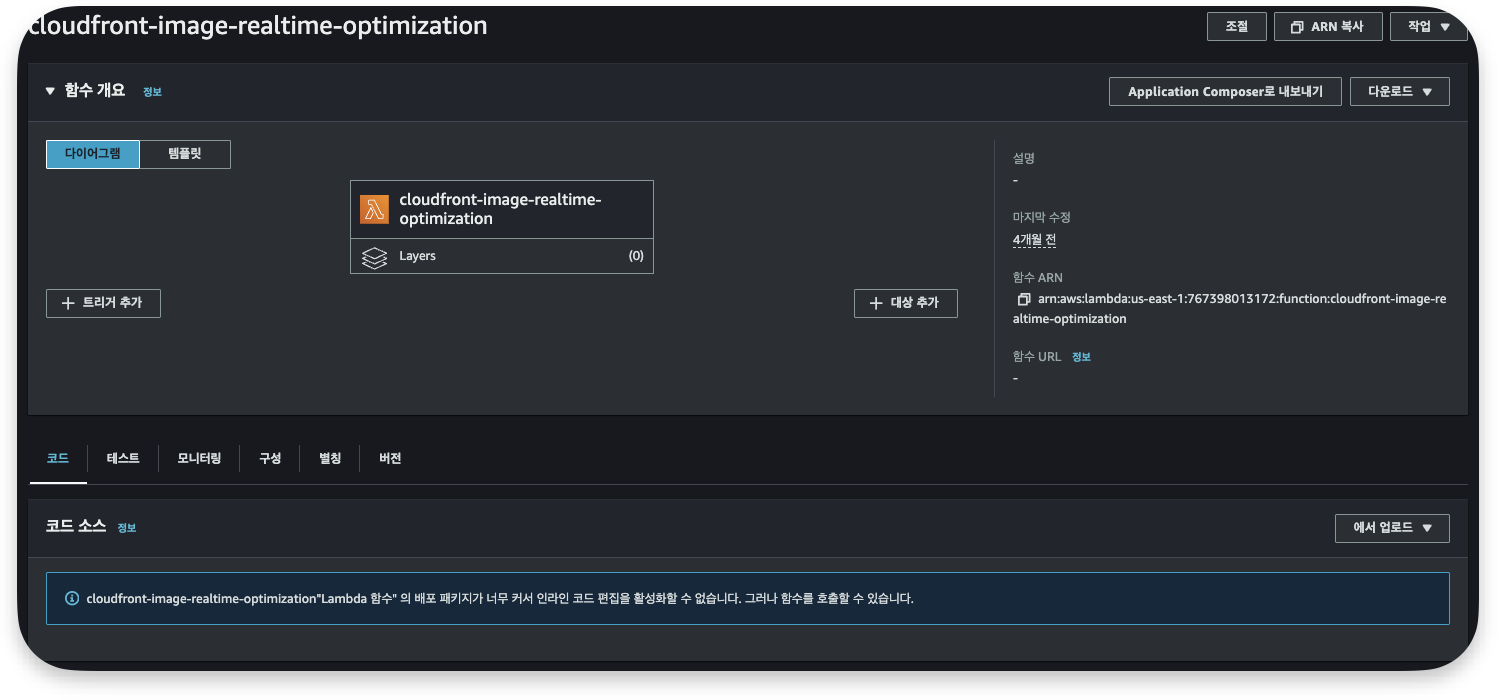Click the 4개월 전 last modified text
Screen dimensions: 1497x700
tap(1035, 240)
